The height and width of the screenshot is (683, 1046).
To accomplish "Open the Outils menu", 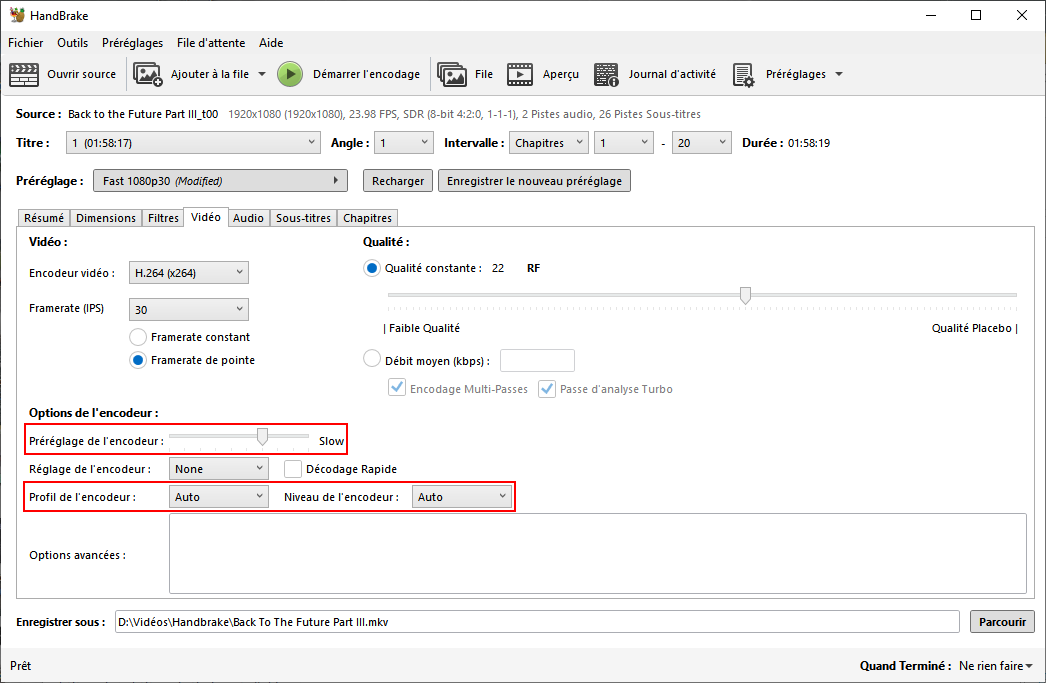I will [72, 43].
